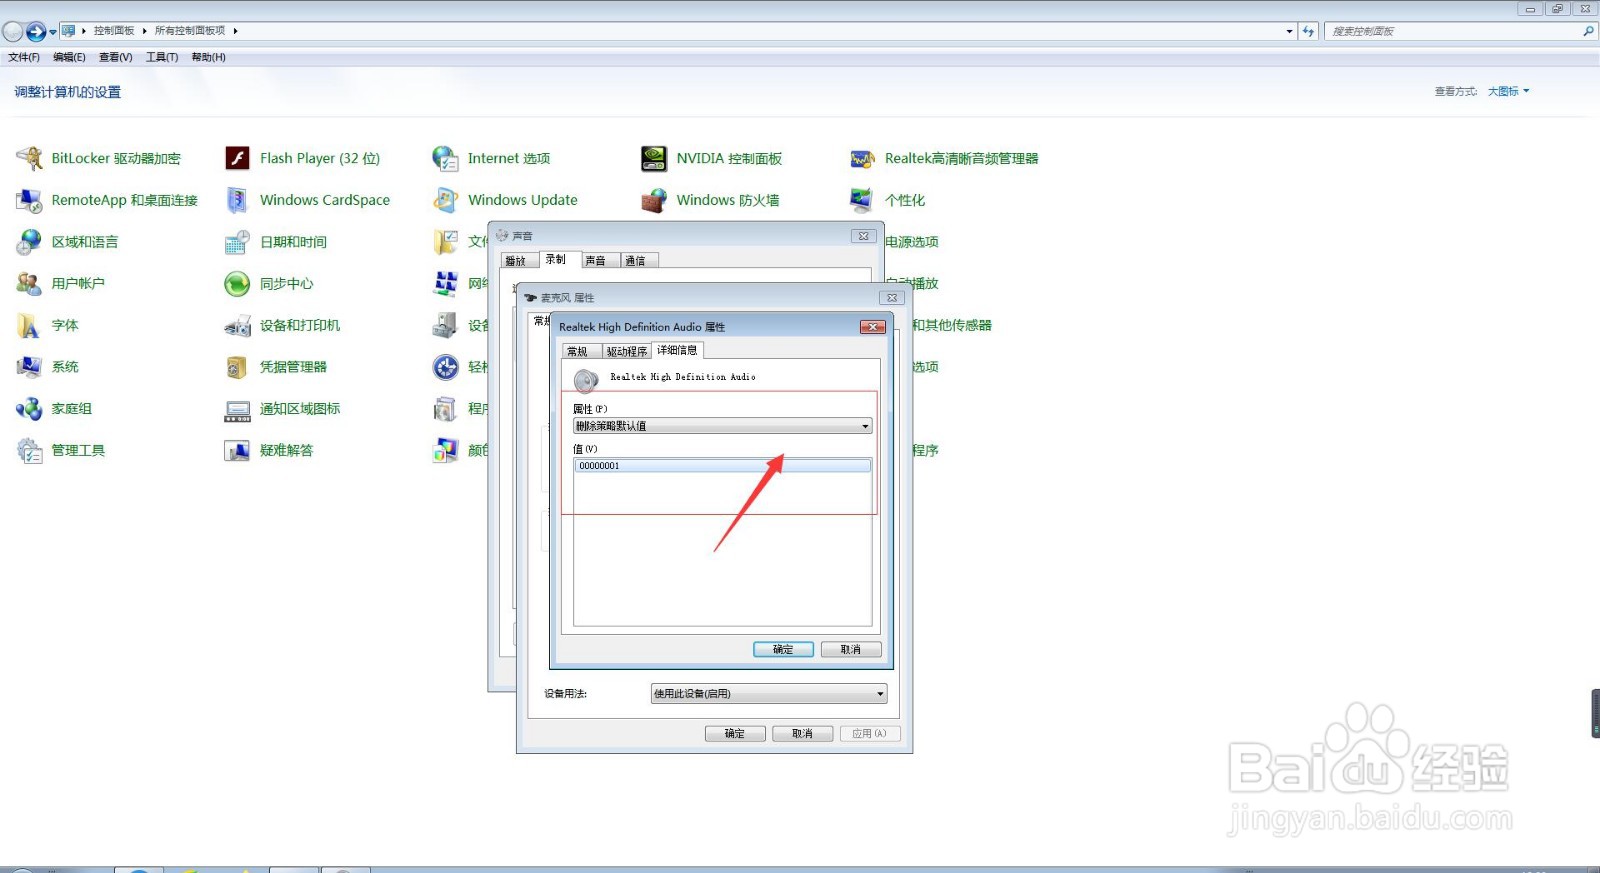Open the 疑难解答 icon
The image size is (1600, 873).
237,451
